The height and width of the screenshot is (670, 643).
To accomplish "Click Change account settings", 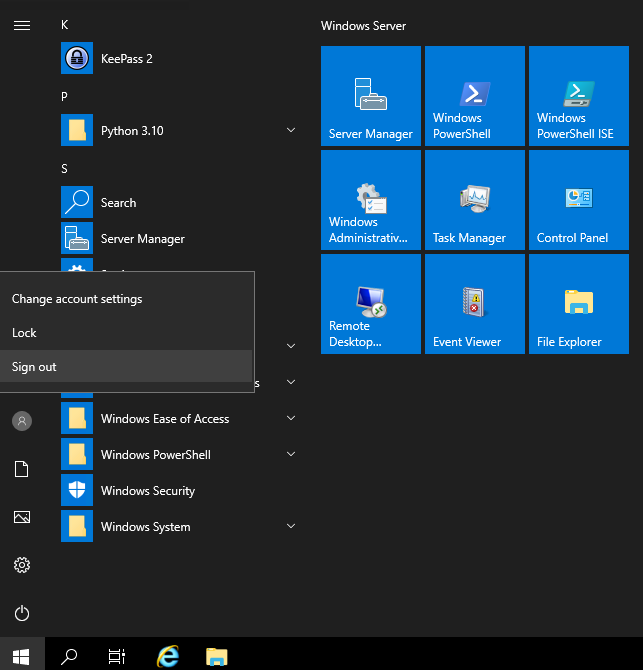I will 77,299.
